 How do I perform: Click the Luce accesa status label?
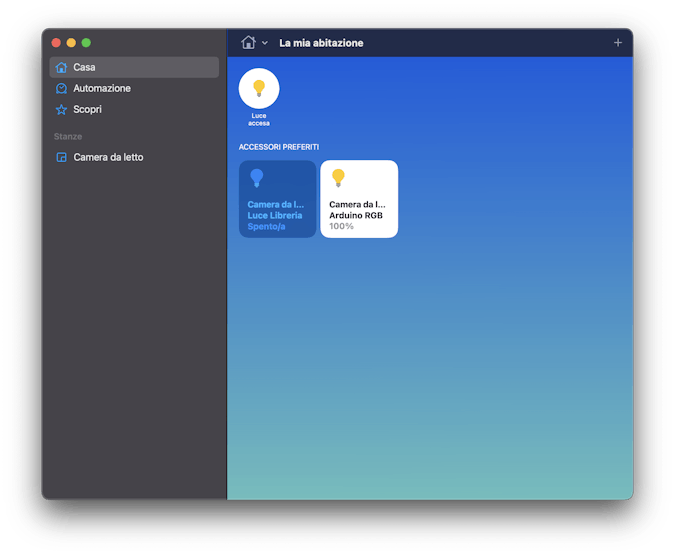[259, 120]
